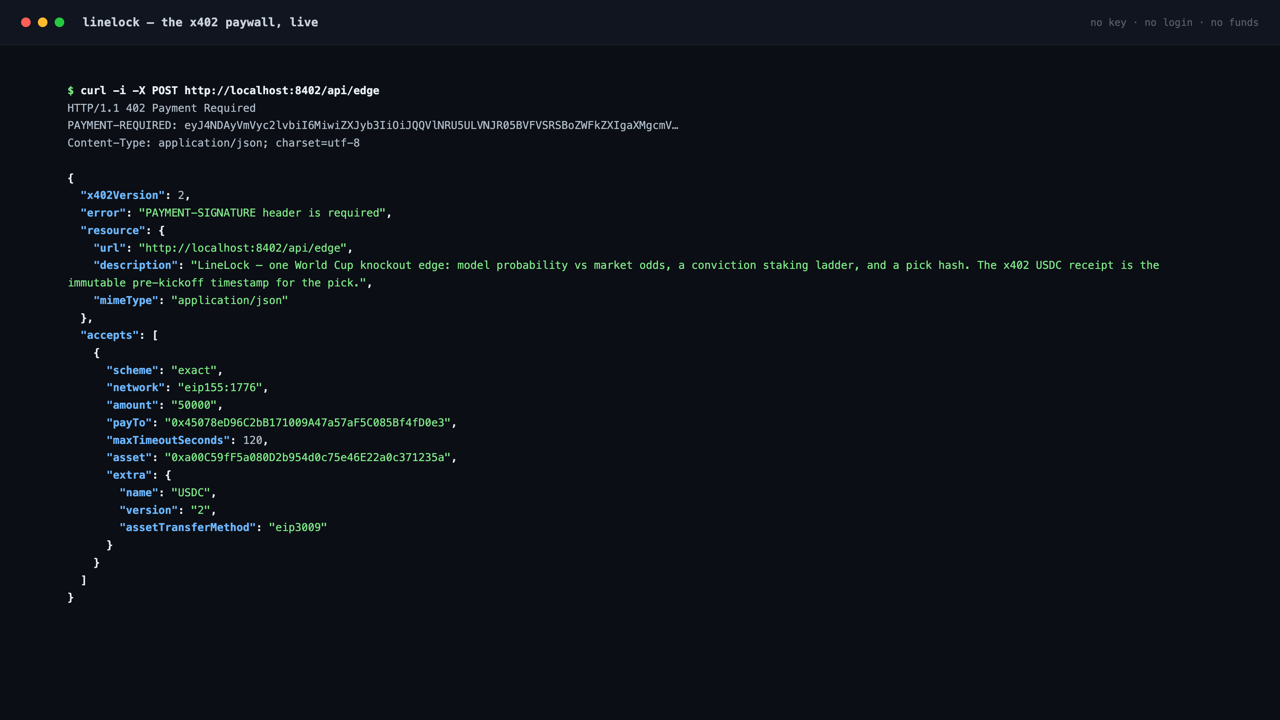Click the green maximize window dot
This screenshot has width=1280, height=720.
pos(60,22)
